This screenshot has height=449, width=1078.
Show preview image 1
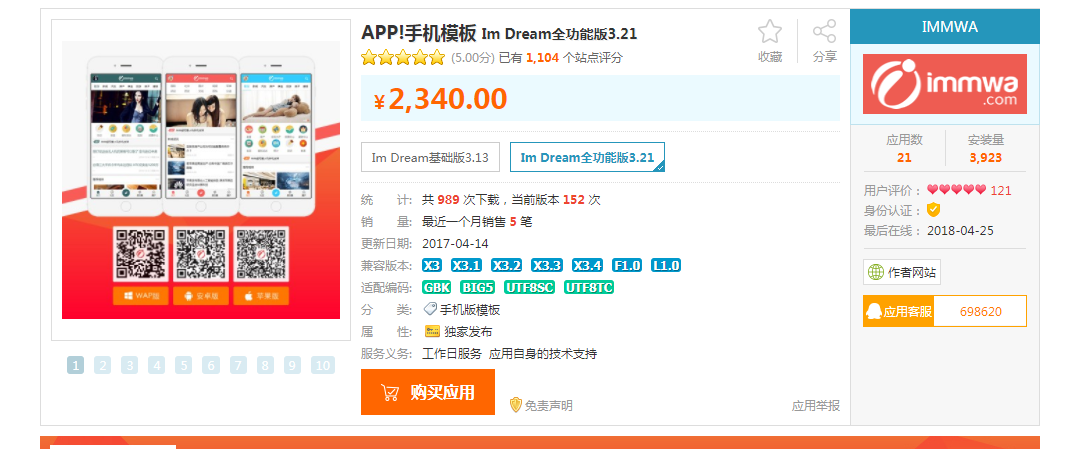75,365
